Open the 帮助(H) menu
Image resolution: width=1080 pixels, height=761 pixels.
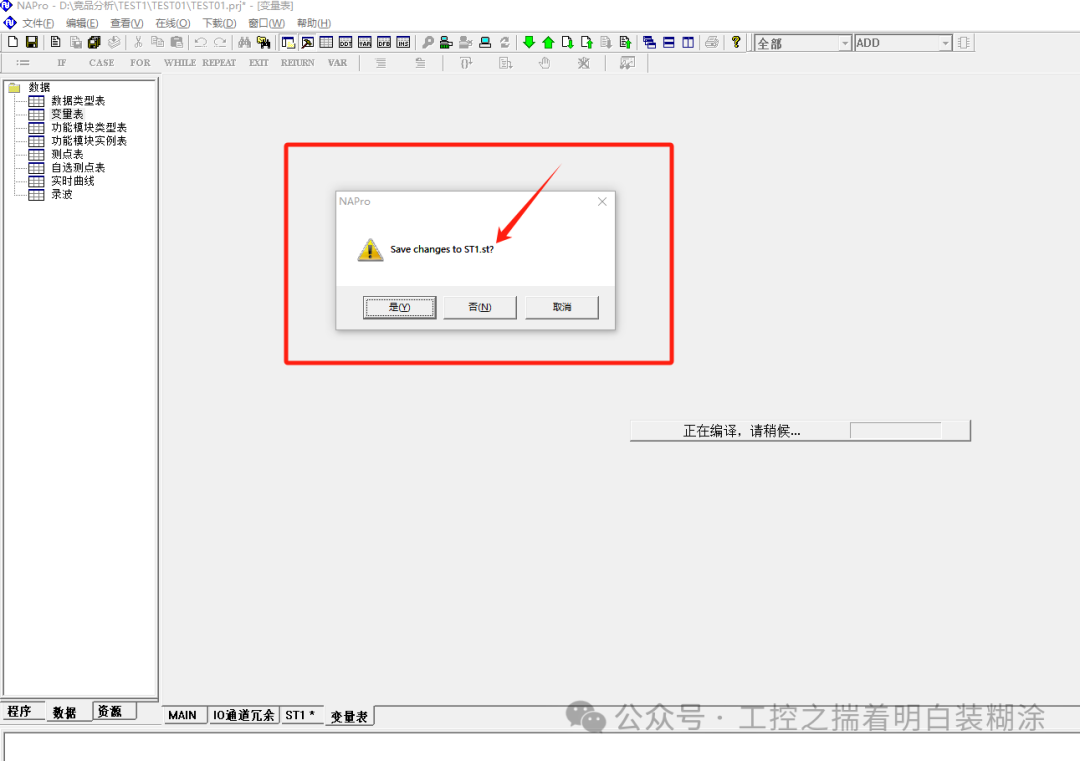313,23
